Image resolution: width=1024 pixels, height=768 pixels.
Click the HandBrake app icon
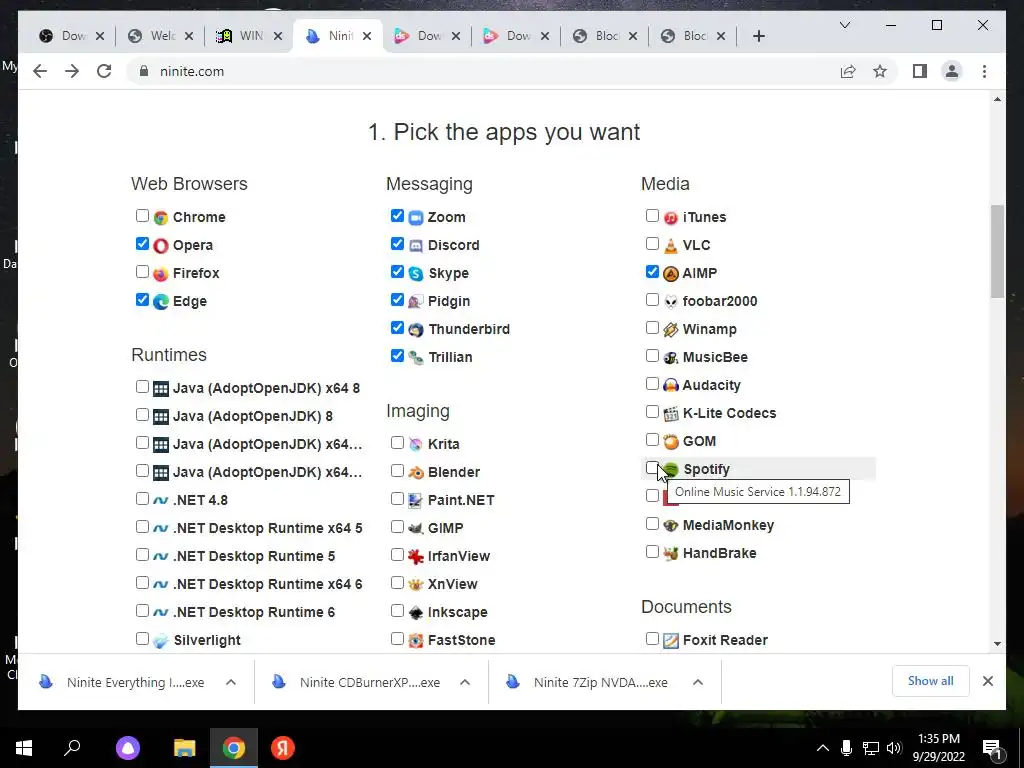coord(671,554)
